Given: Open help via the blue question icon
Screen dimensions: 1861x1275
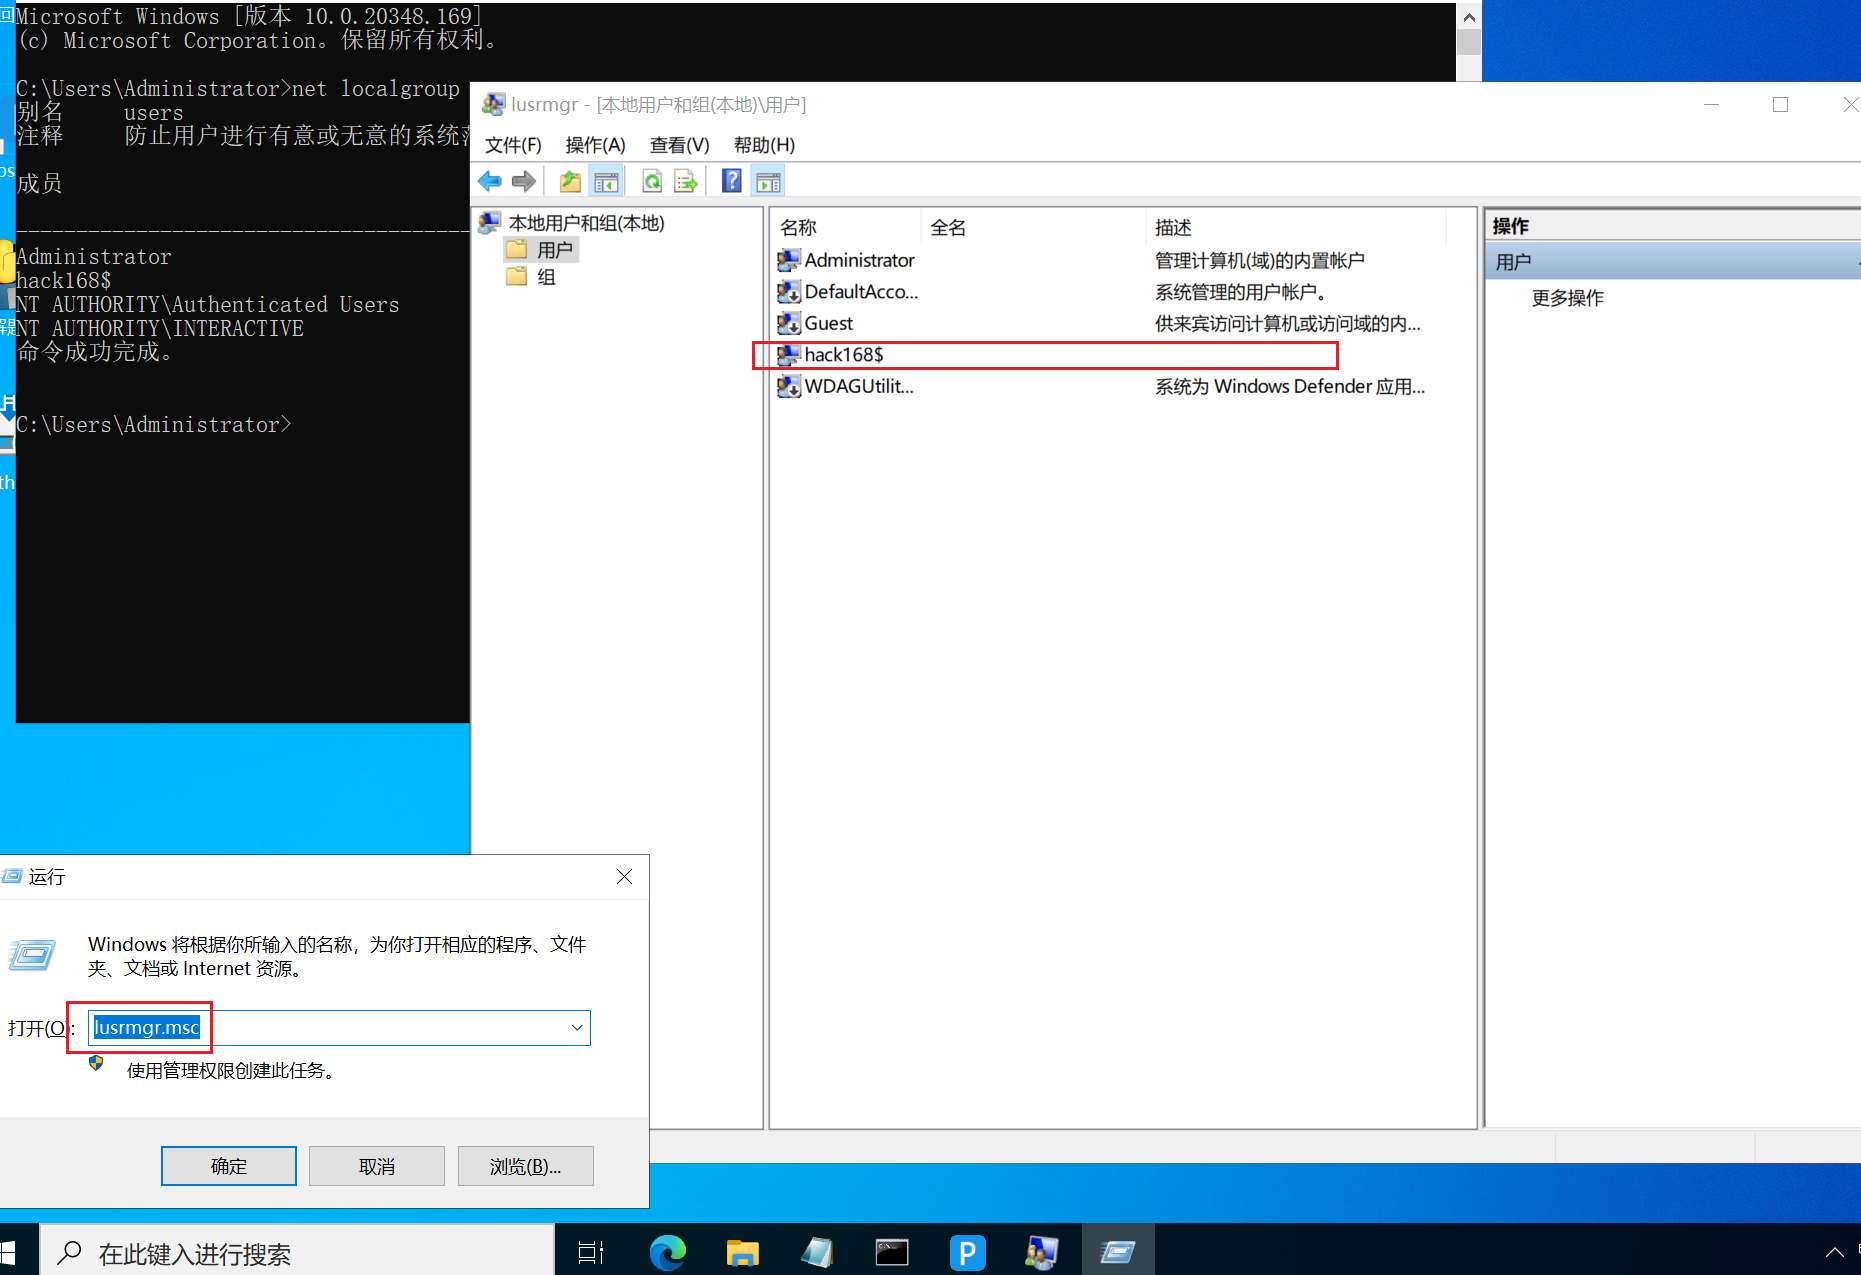Looking at the screenshot, I should point(732,181).
